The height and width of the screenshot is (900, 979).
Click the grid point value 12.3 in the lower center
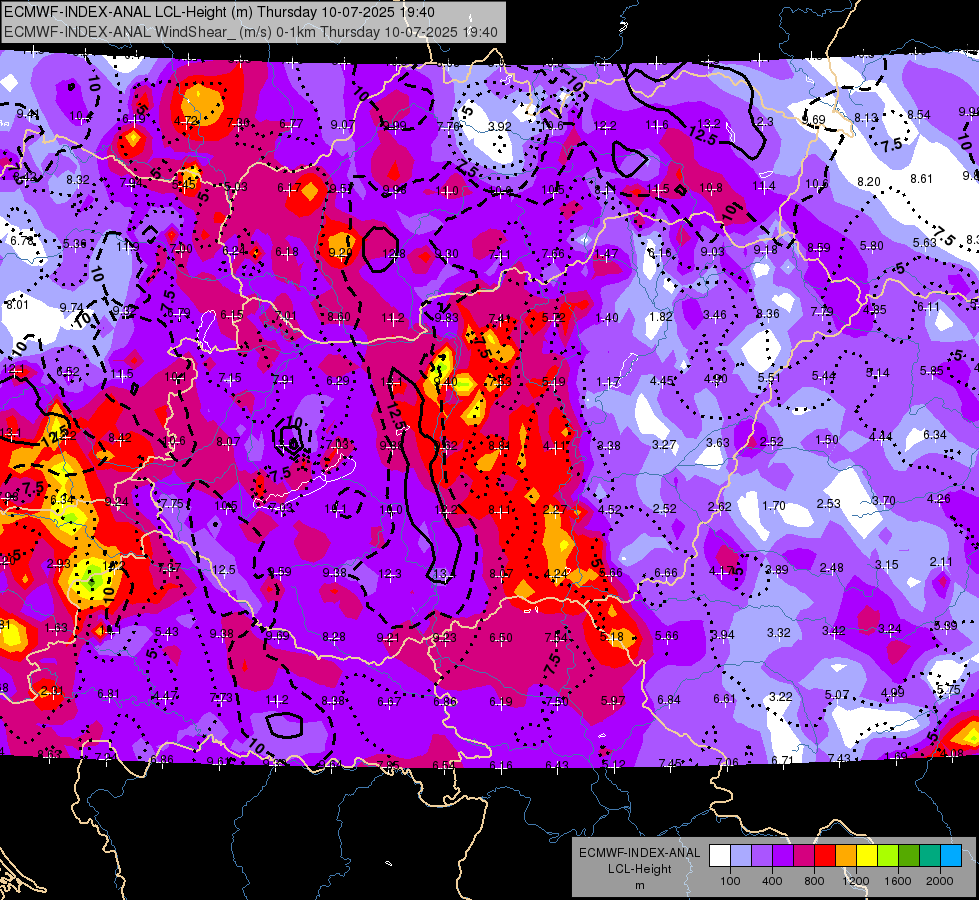pos(390,574)
